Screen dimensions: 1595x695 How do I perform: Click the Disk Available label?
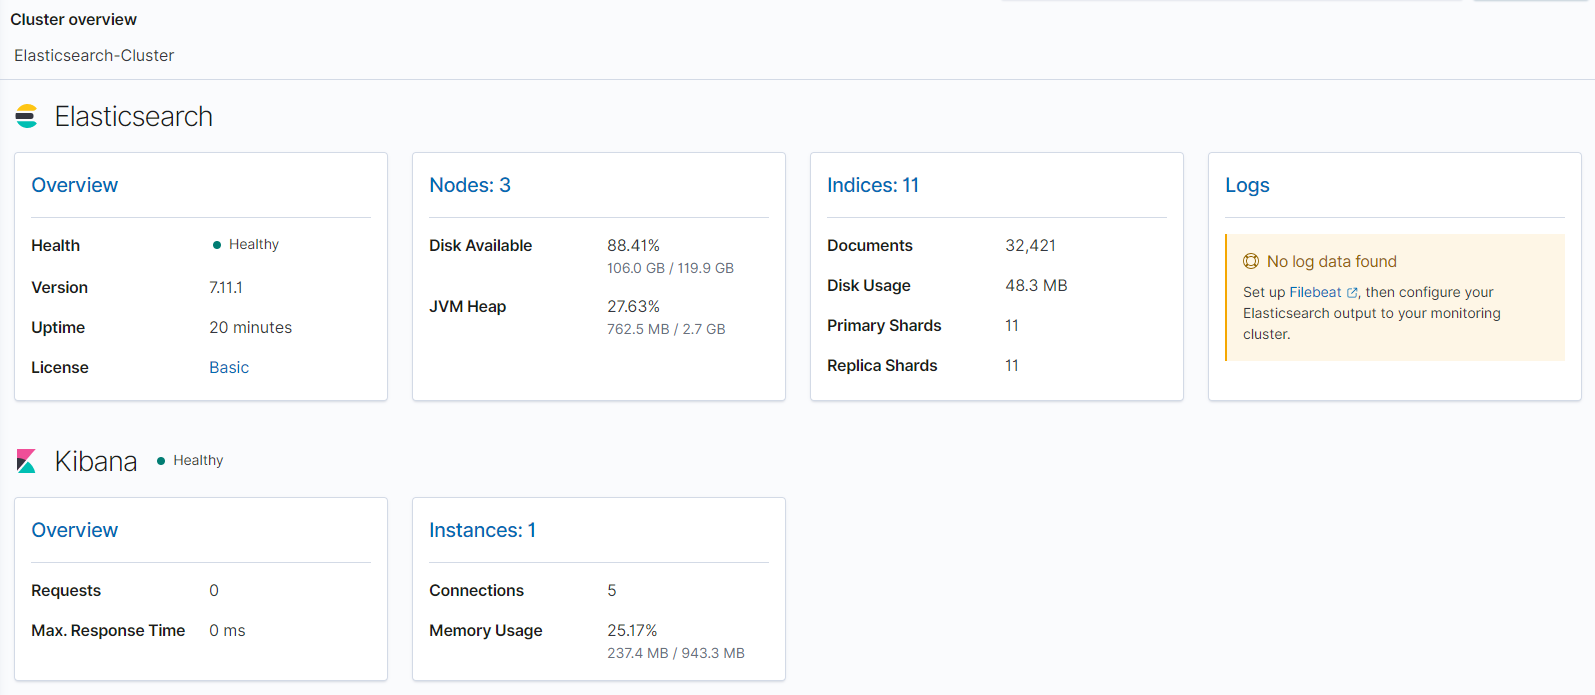pyautogui.click(x=481, y=245)
